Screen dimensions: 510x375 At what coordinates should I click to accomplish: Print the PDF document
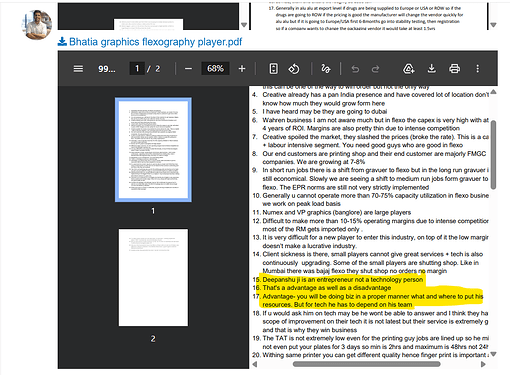(x=454, y=69)
